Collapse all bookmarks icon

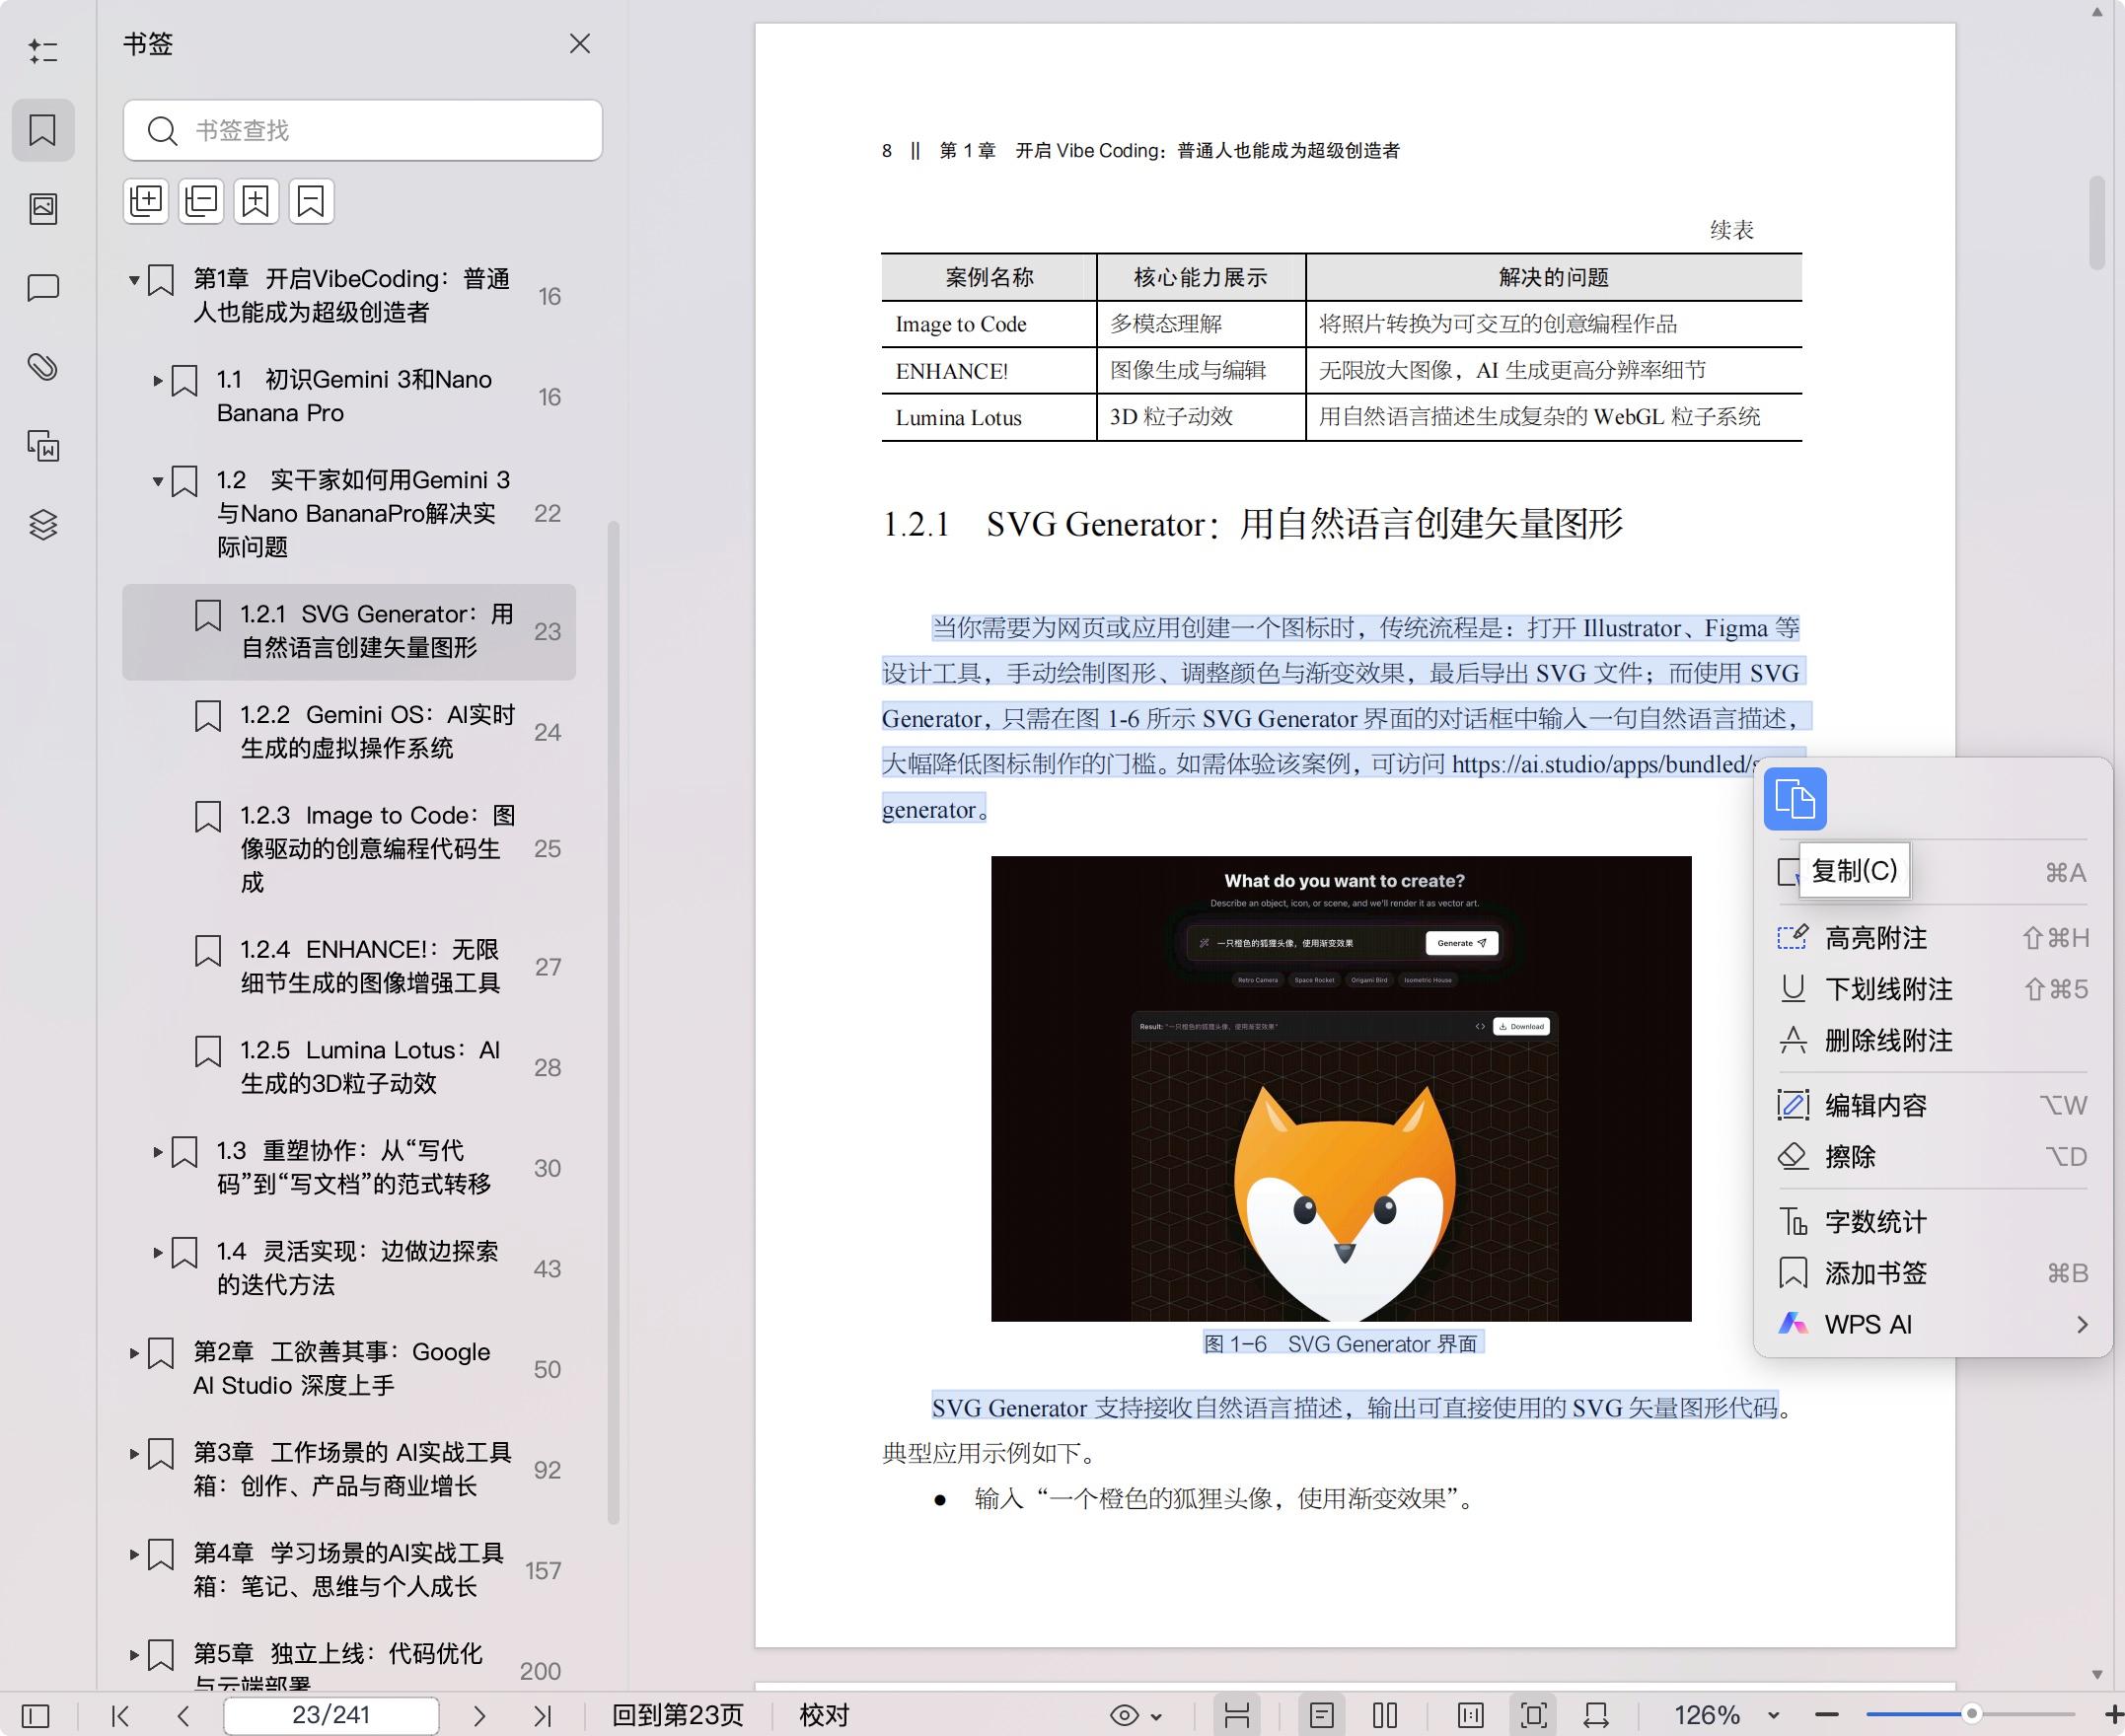pyautogui.click(x=201, y=201)
